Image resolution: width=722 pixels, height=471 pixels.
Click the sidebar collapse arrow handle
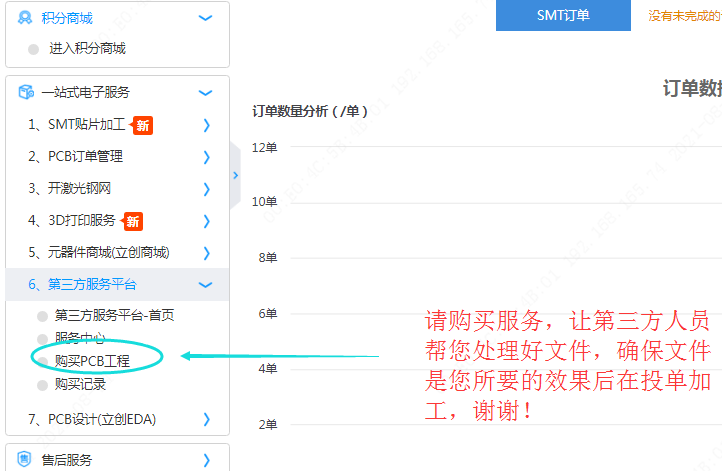click(235, 175)
